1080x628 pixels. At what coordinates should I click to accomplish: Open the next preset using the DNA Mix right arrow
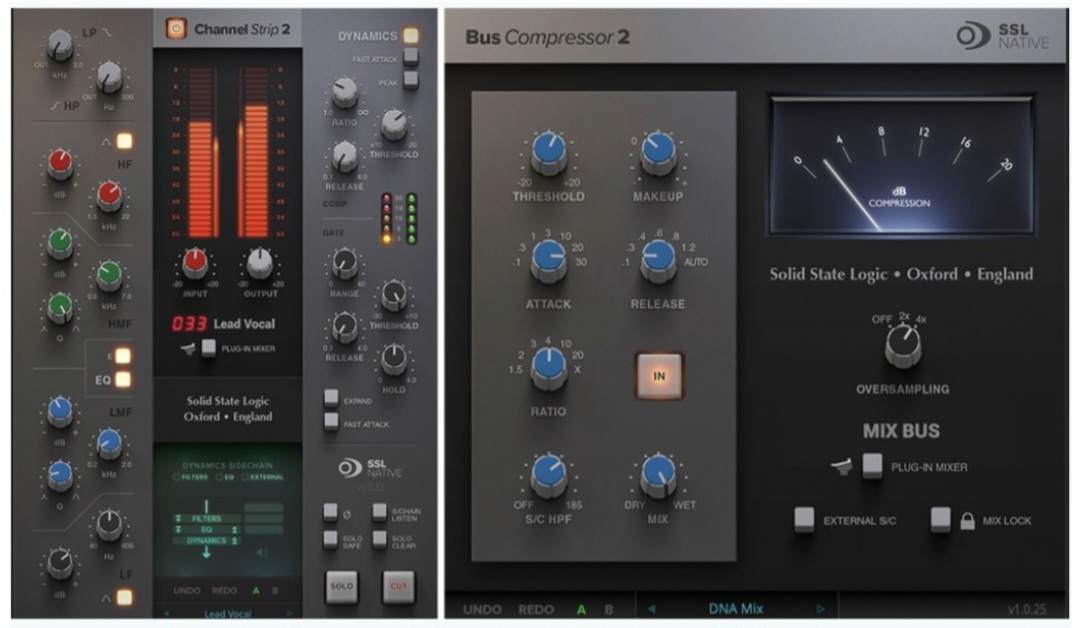(x=820, y=608)
